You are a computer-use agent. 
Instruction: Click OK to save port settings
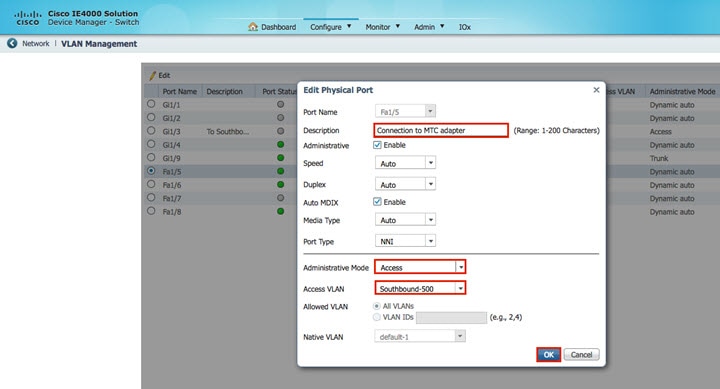(549, 355)
